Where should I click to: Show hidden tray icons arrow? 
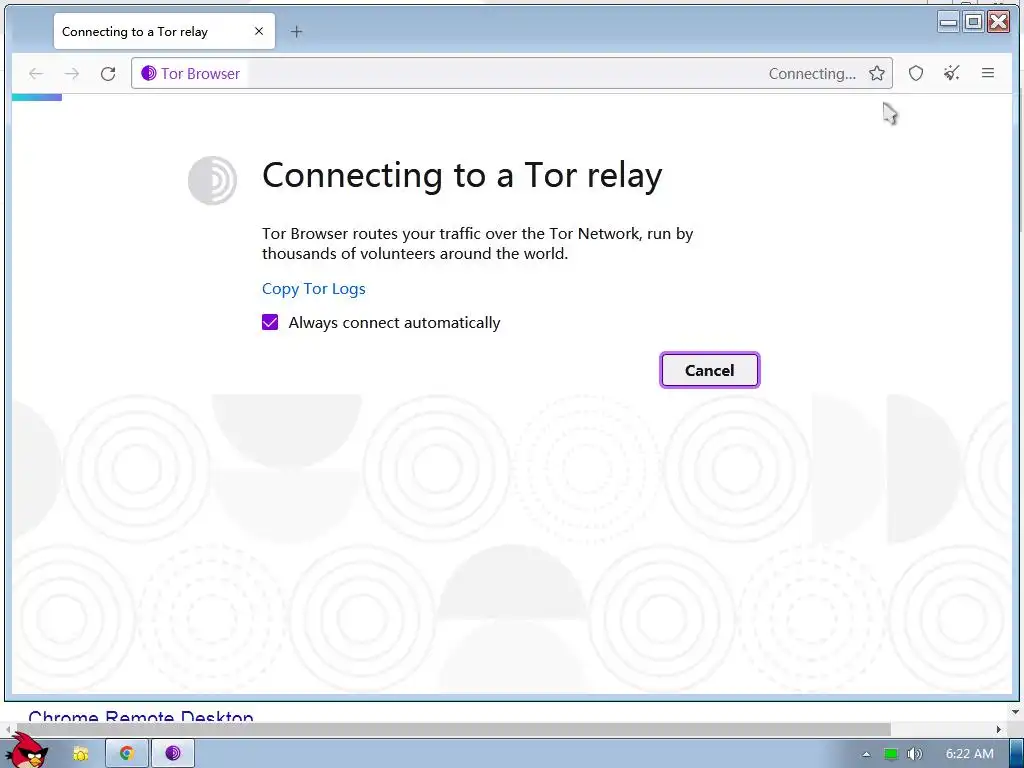(x=866, y=754)
